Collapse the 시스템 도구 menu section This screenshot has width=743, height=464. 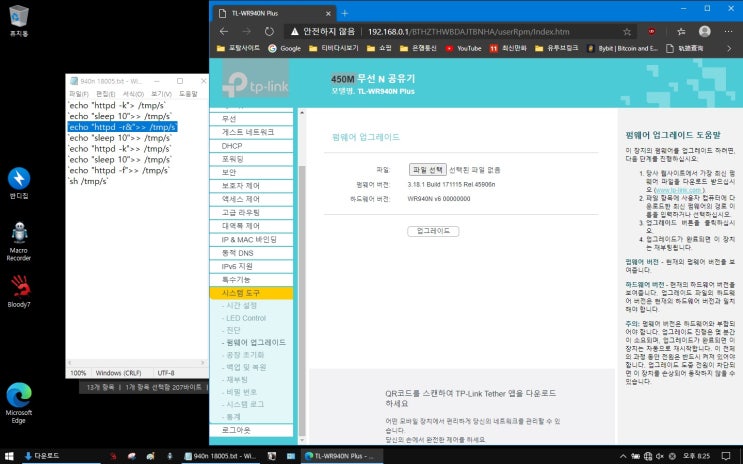[x=251, y=293]
